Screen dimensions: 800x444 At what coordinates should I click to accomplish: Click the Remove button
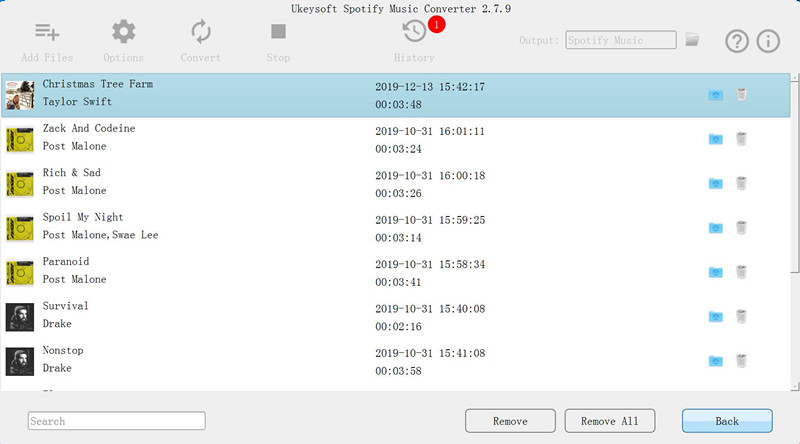(x=510, y=421)
